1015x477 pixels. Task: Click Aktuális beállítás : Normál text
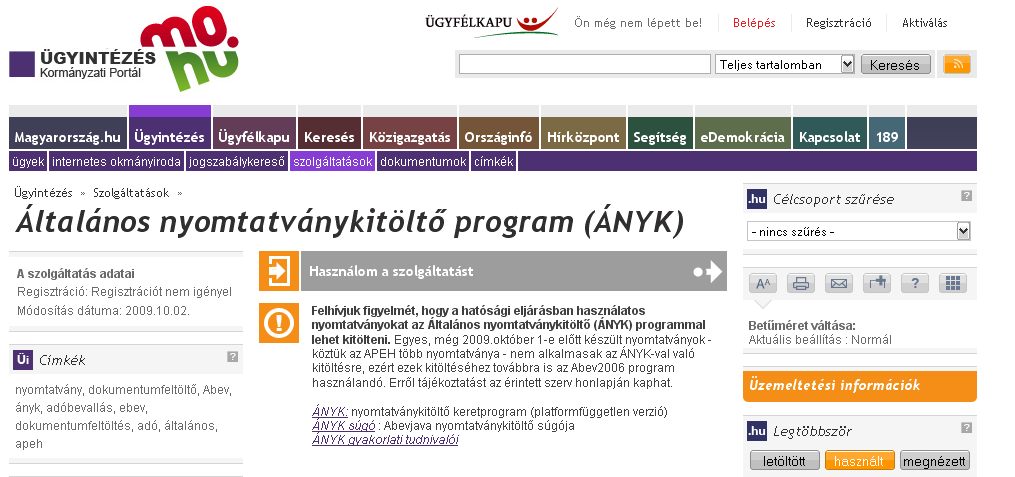820,340
